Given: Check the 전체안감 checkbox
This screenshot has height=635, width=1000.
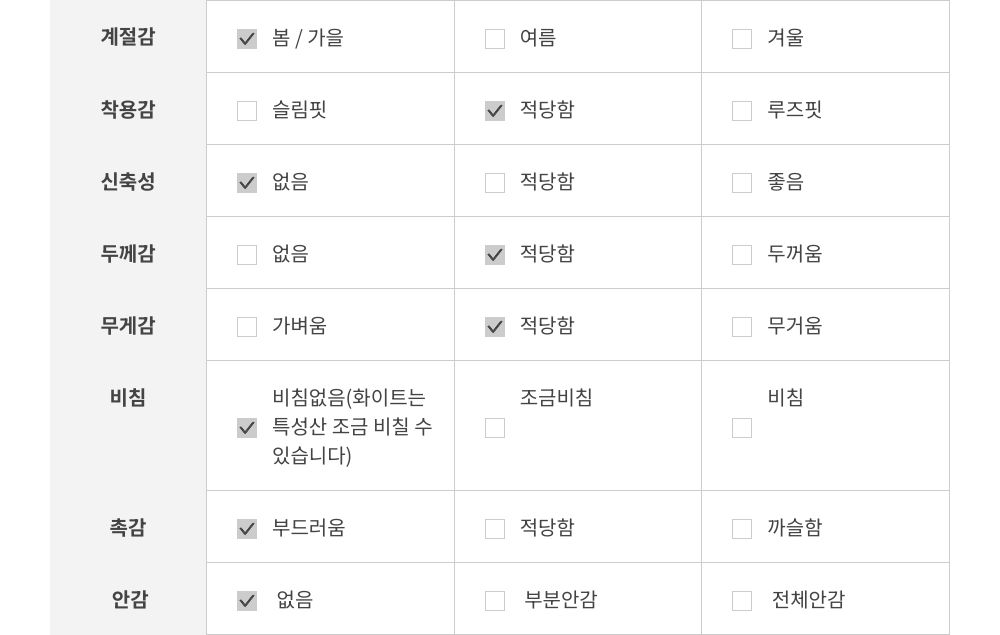Looking at the screenshot, I should (742, 601).
